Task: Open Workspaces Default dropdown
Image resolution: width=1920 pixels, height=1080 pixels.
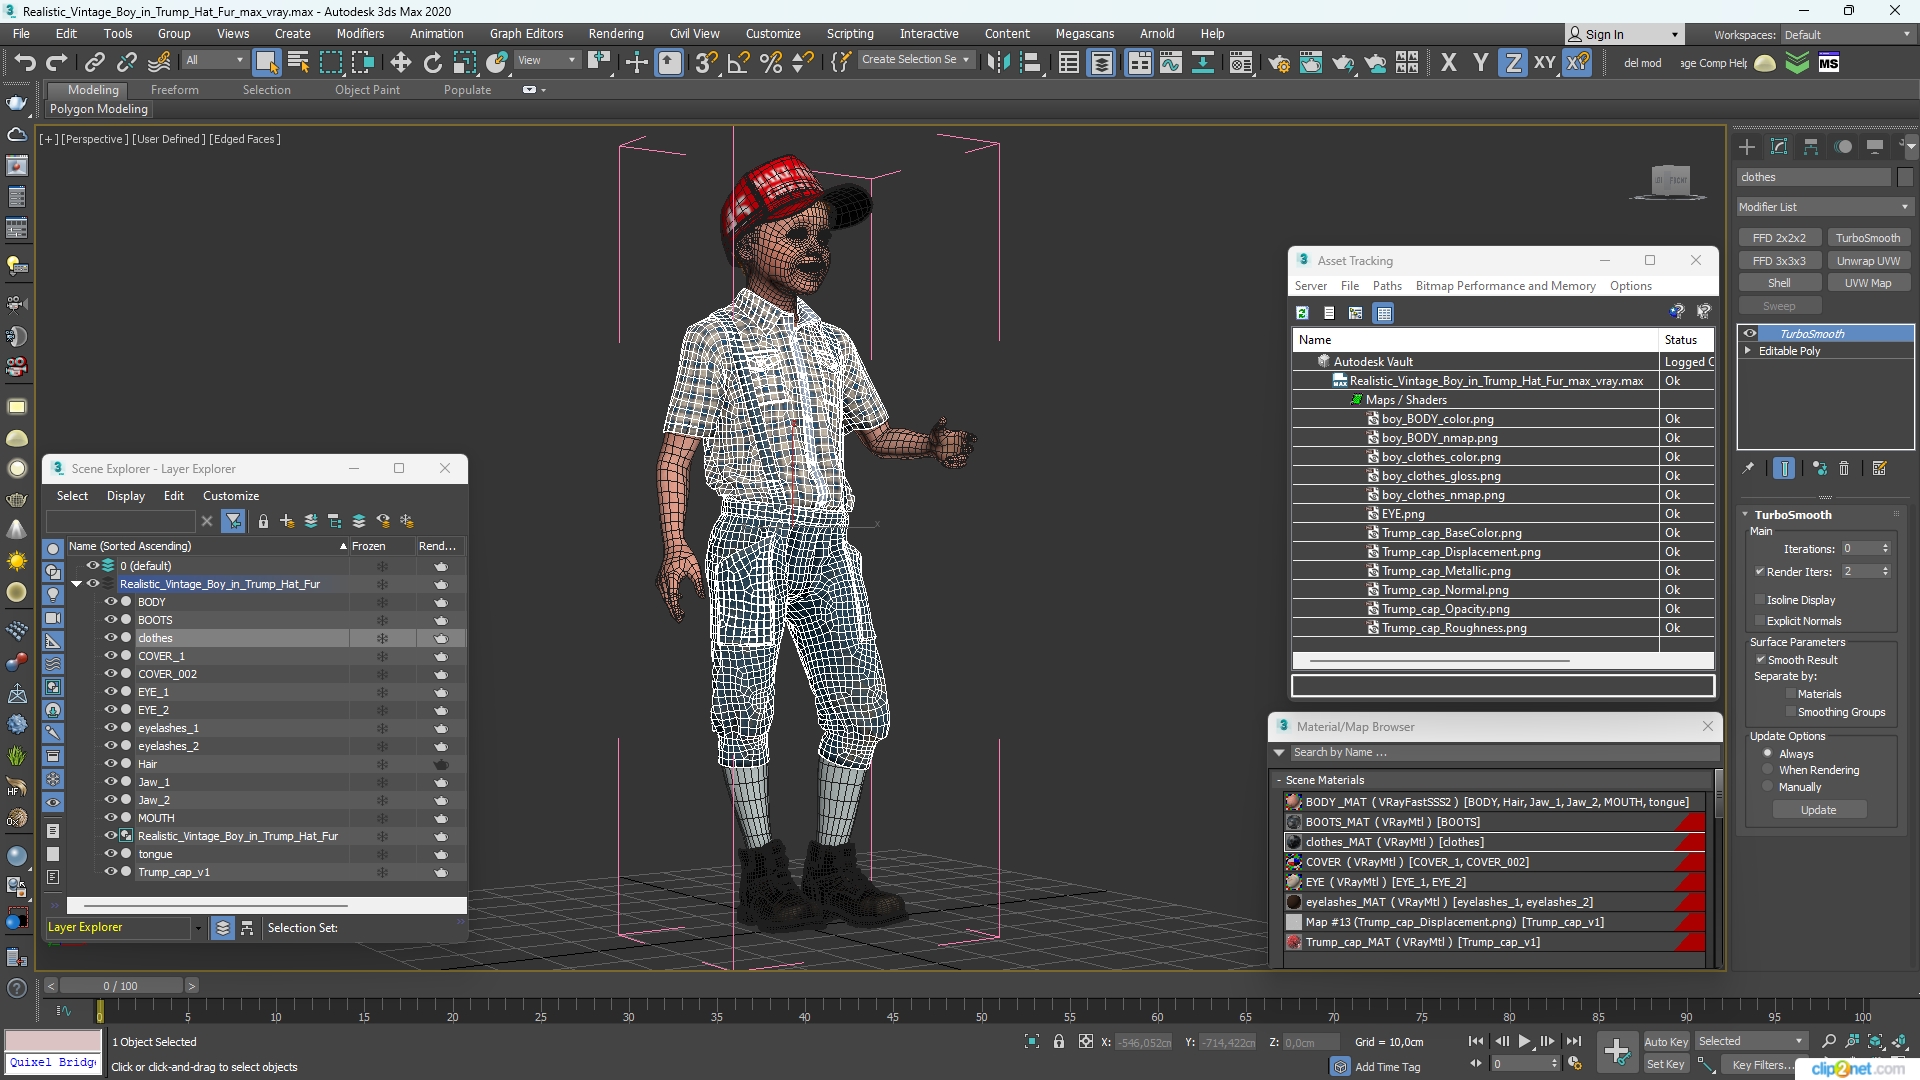Action: [x=1846, y=34]
